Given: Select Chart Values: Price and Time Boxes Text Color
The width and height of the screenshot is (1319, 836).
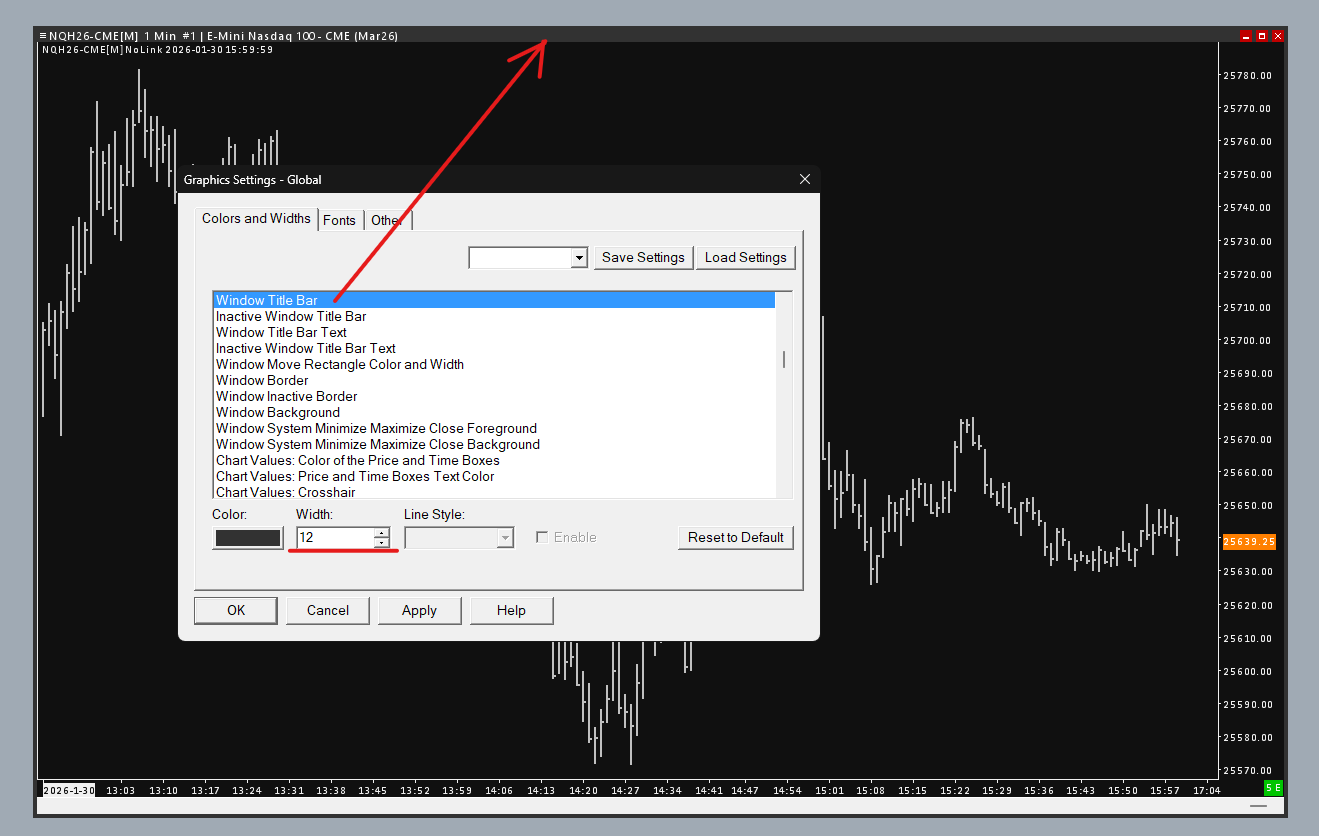Looking at the screenshot, I should pos(494,476).
